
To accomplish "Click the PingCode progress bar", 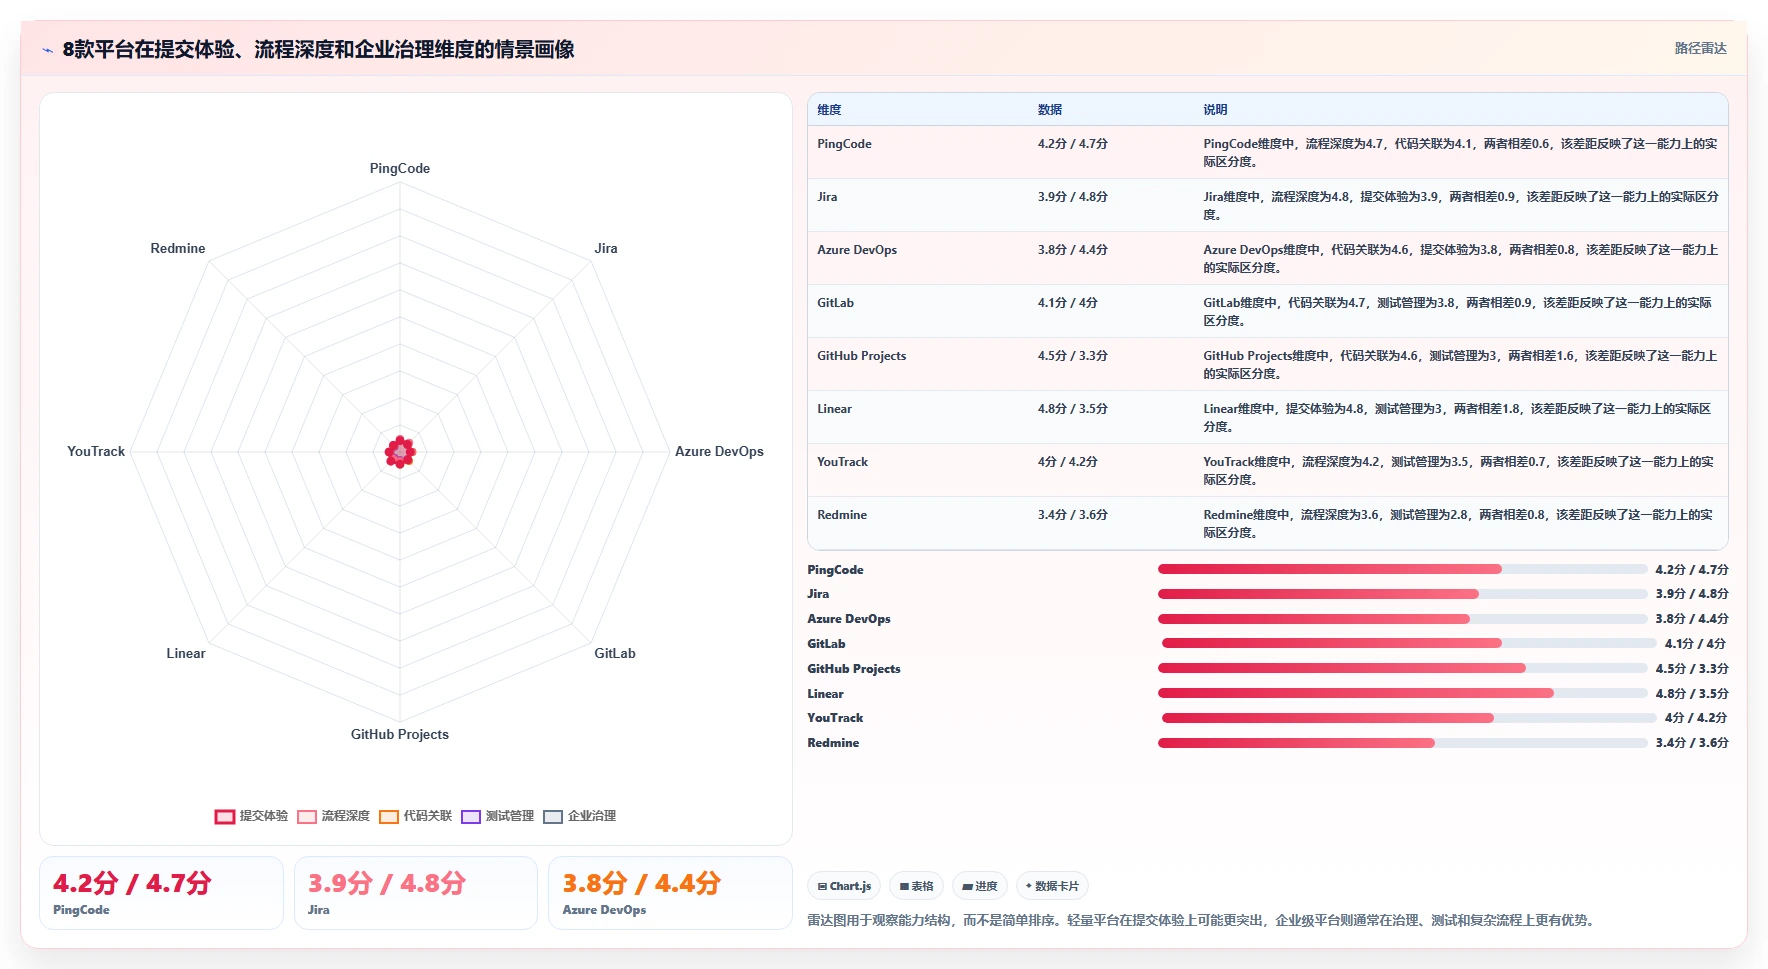I will (x=1402, y=569).
